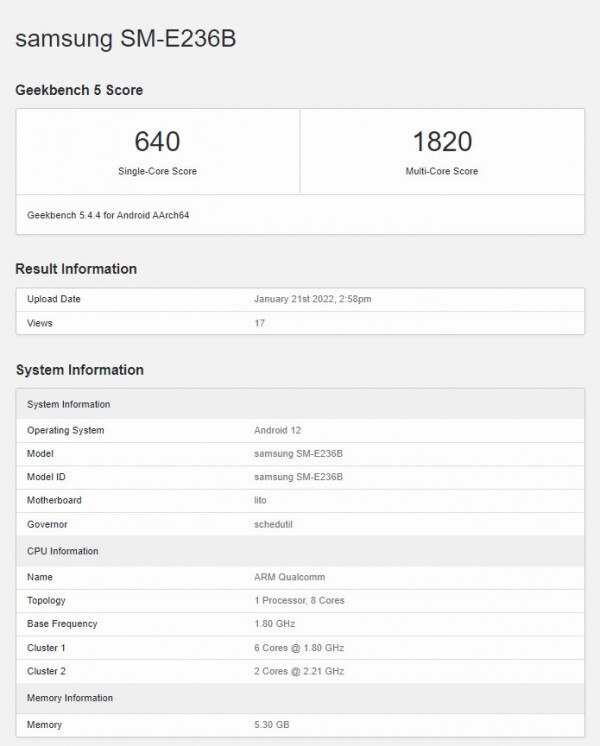Click the CPU Information header row

tap(300, 551)
